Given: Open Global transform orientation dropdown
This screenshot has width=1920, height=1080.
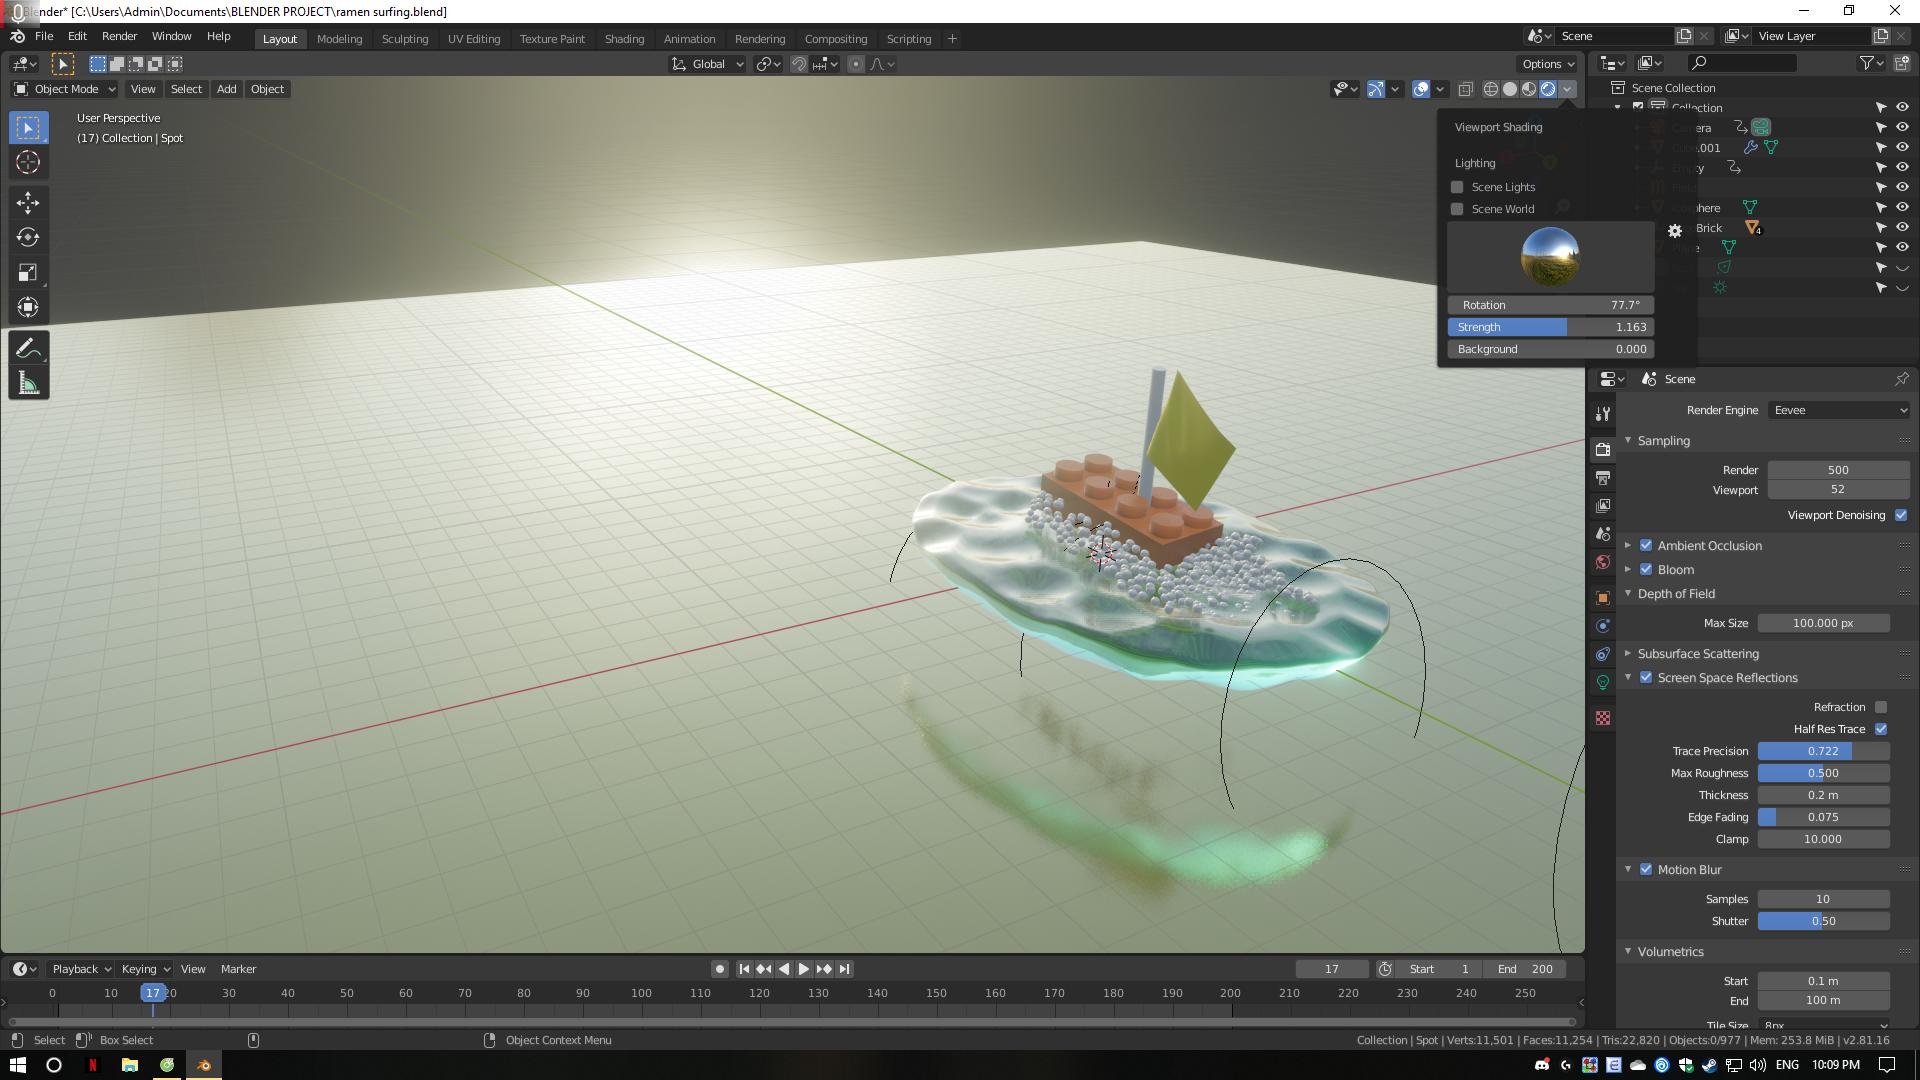Looking at the screenshot, I should (x=708, y=64).
